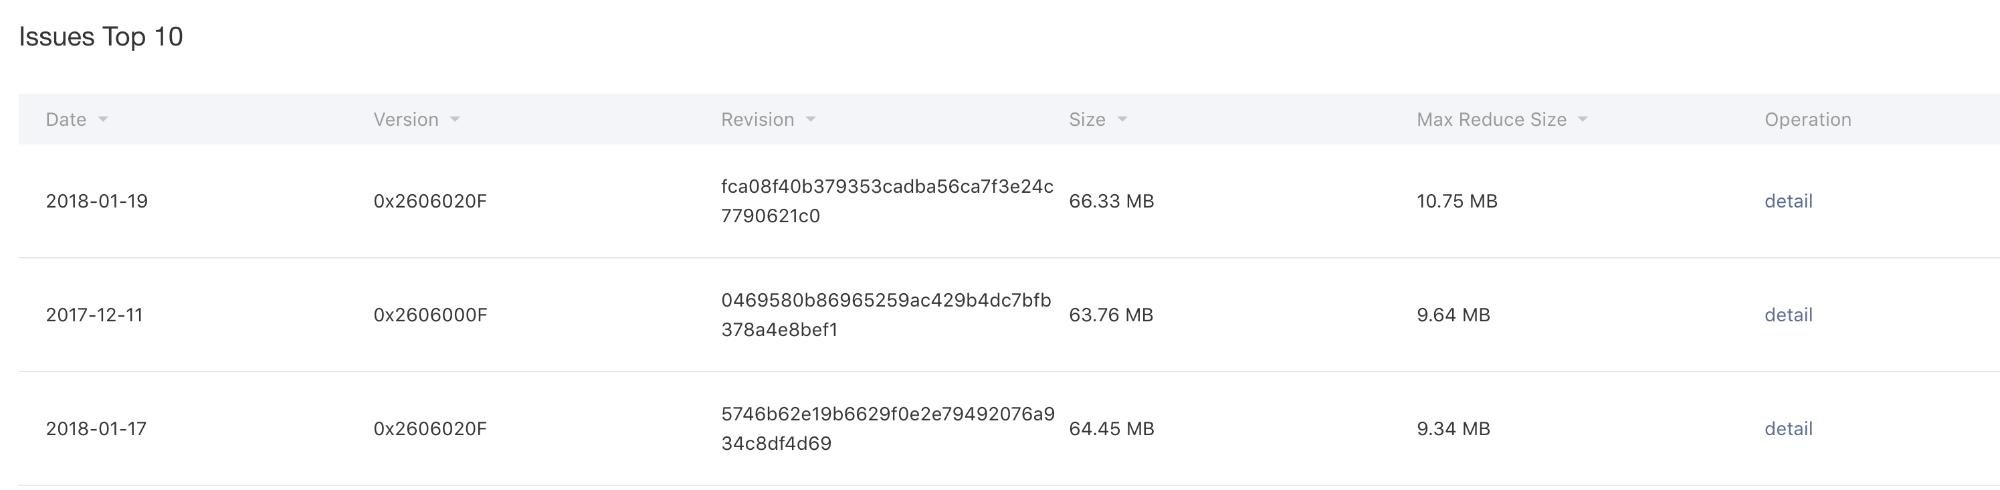The image size is (2000, 490).
Task: Open detail for the 2018-01-19 issue
Action: (x=1788, y=201)
